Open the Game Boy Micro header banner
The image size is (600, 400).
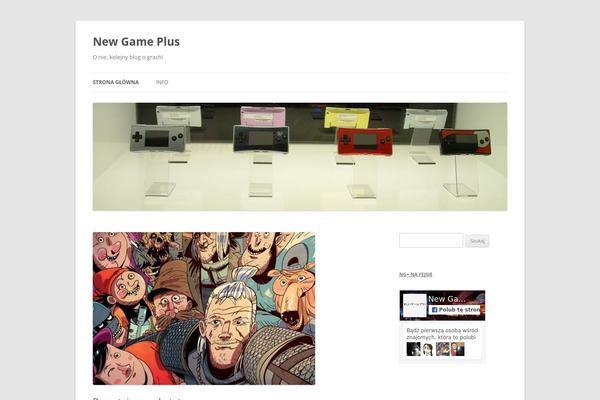pyautogui.click(x=300, y=157)
